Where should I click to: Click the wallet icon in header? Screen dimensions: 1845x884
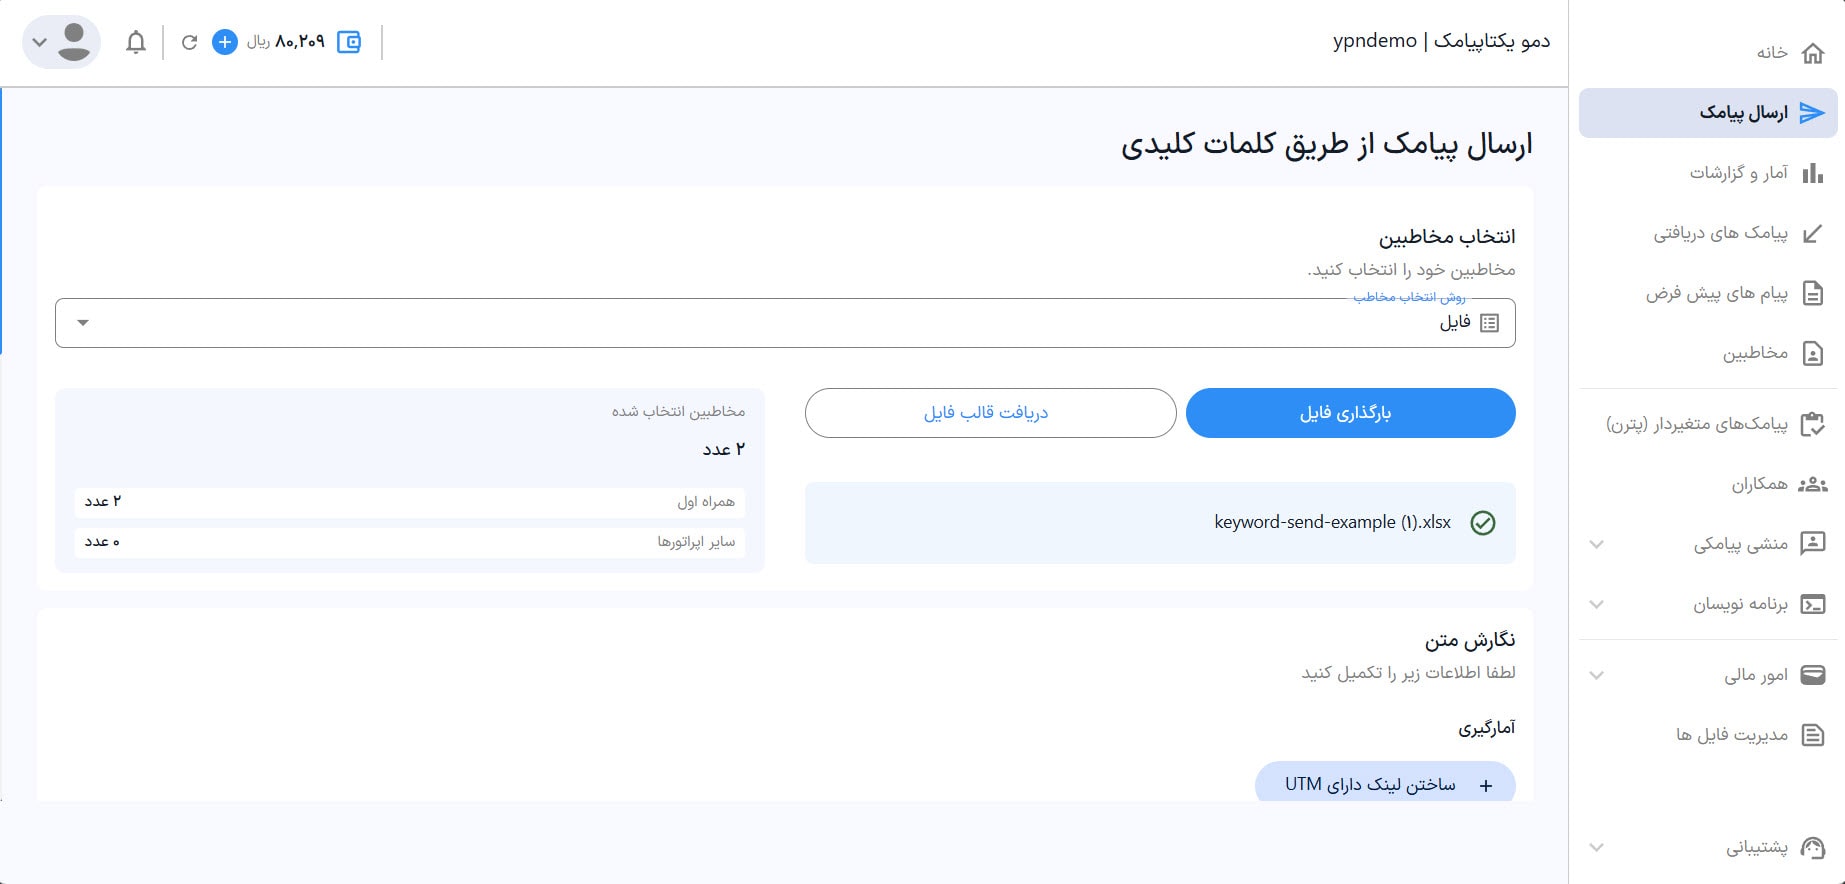pyautogui.click(x=349, y=42)
